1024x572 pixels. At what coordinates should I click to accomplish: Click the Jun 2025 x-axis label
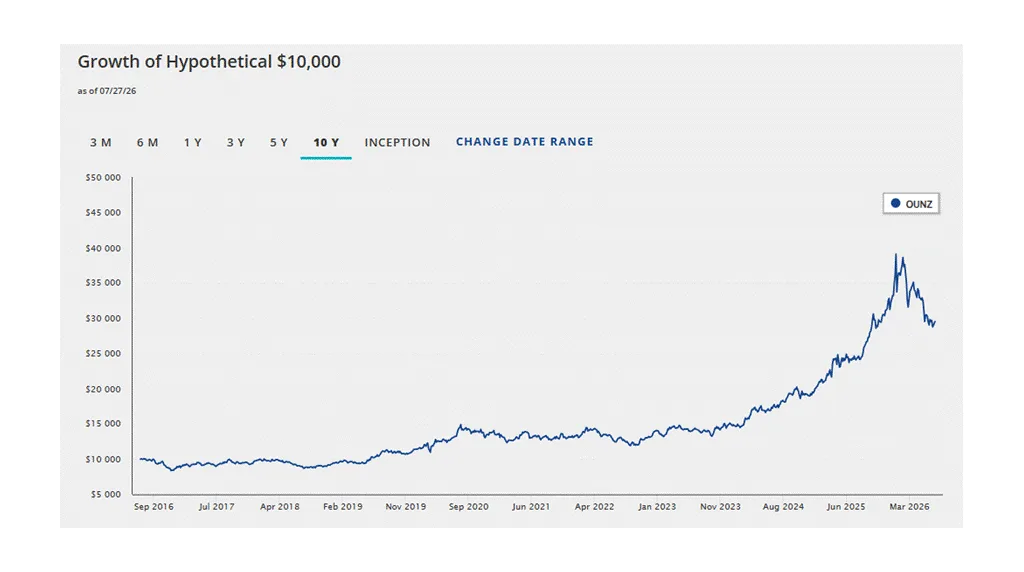(x=846, y=507)
